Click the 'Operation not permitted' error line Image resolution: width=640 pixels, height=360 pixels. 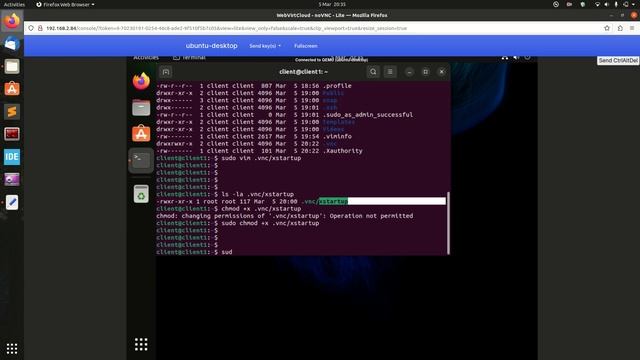[x=284, y=216]
